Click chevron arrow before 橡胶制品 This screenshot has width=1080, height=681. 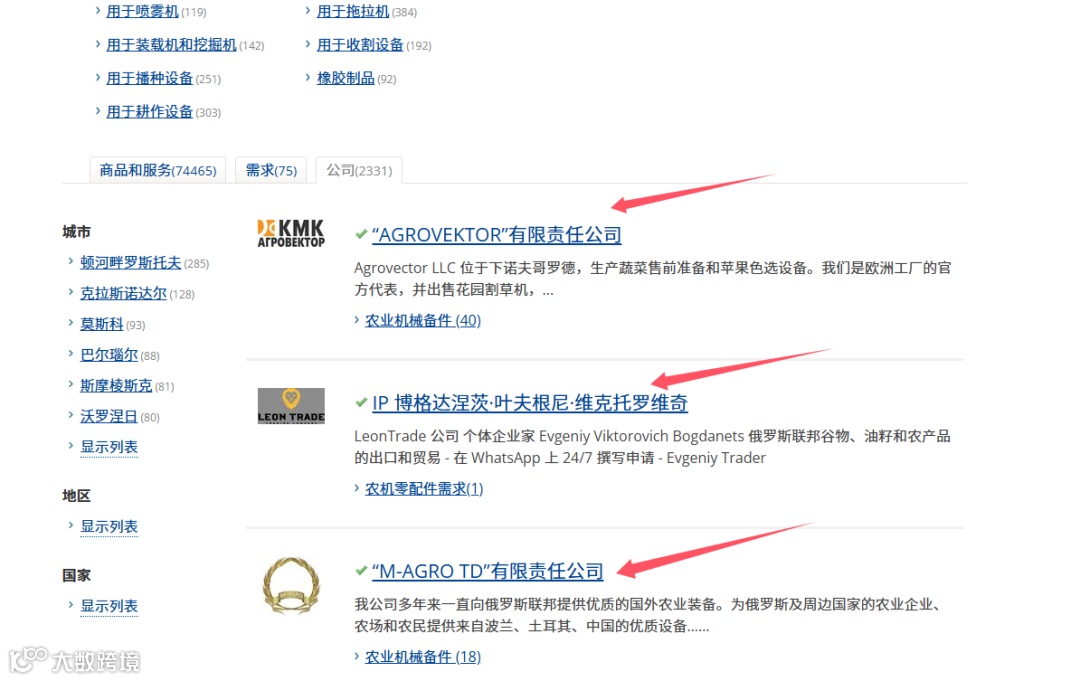click(x=308, y=77)
